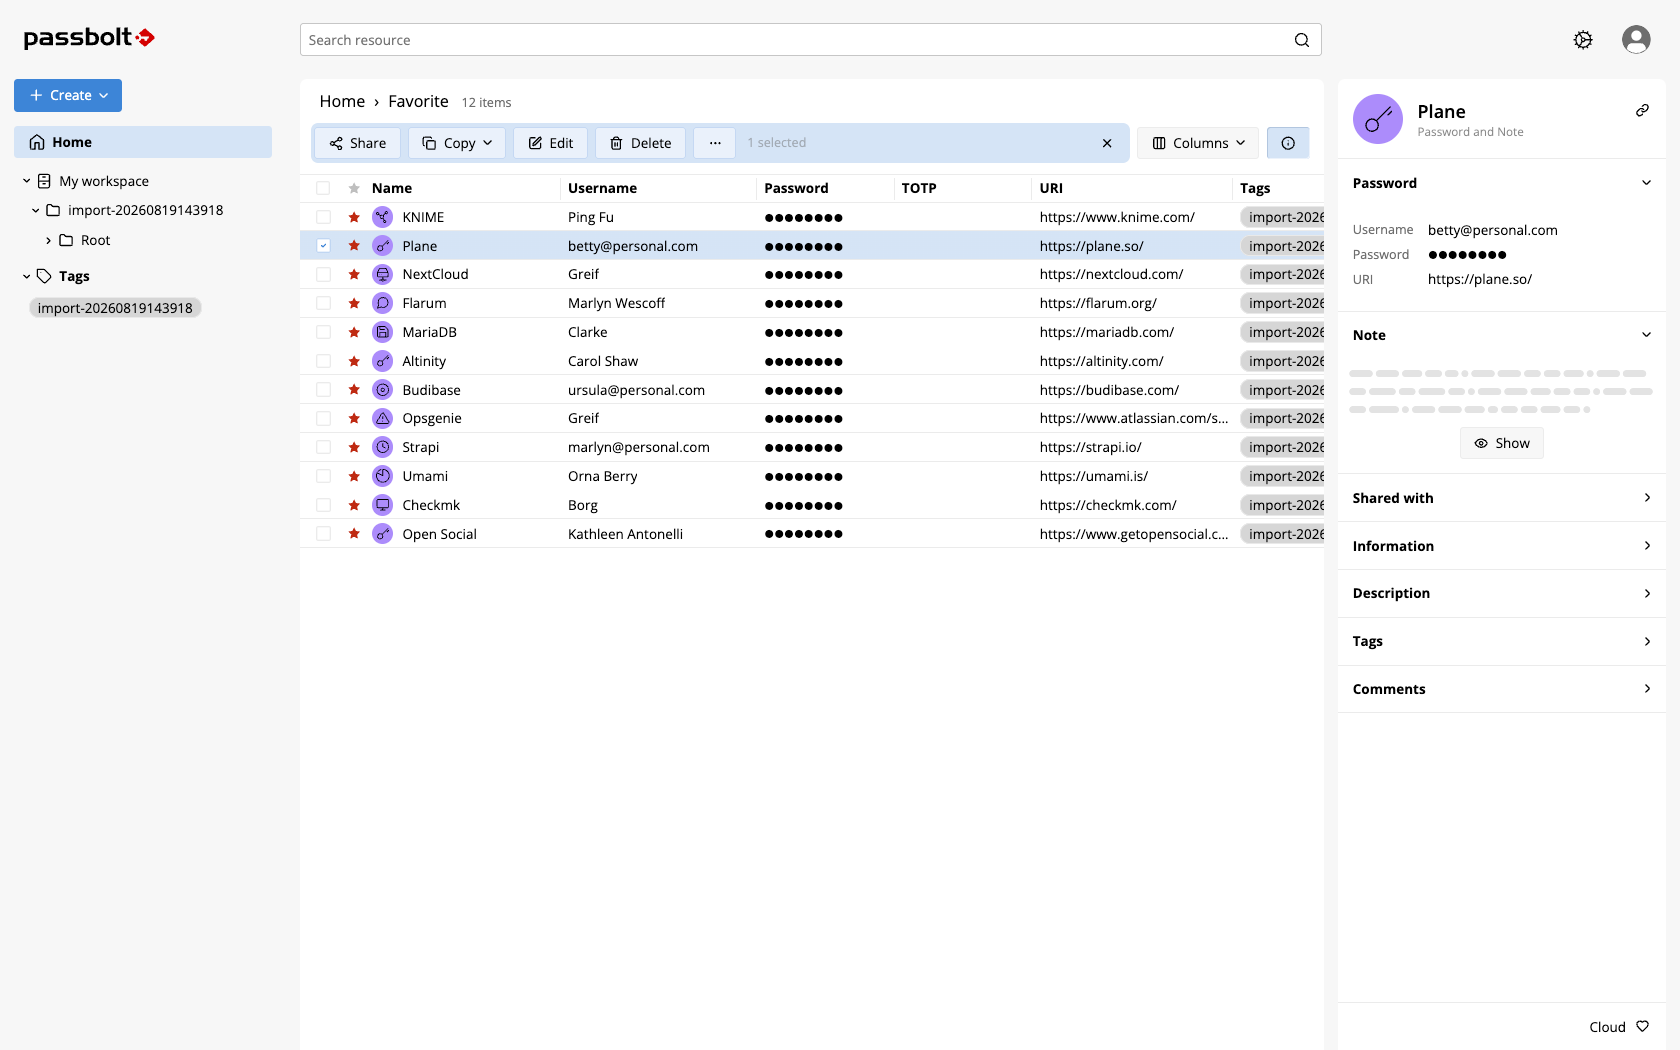Uncheck the Plane row checkbox
This screenshot has width=1680, height=1050.
323,245
